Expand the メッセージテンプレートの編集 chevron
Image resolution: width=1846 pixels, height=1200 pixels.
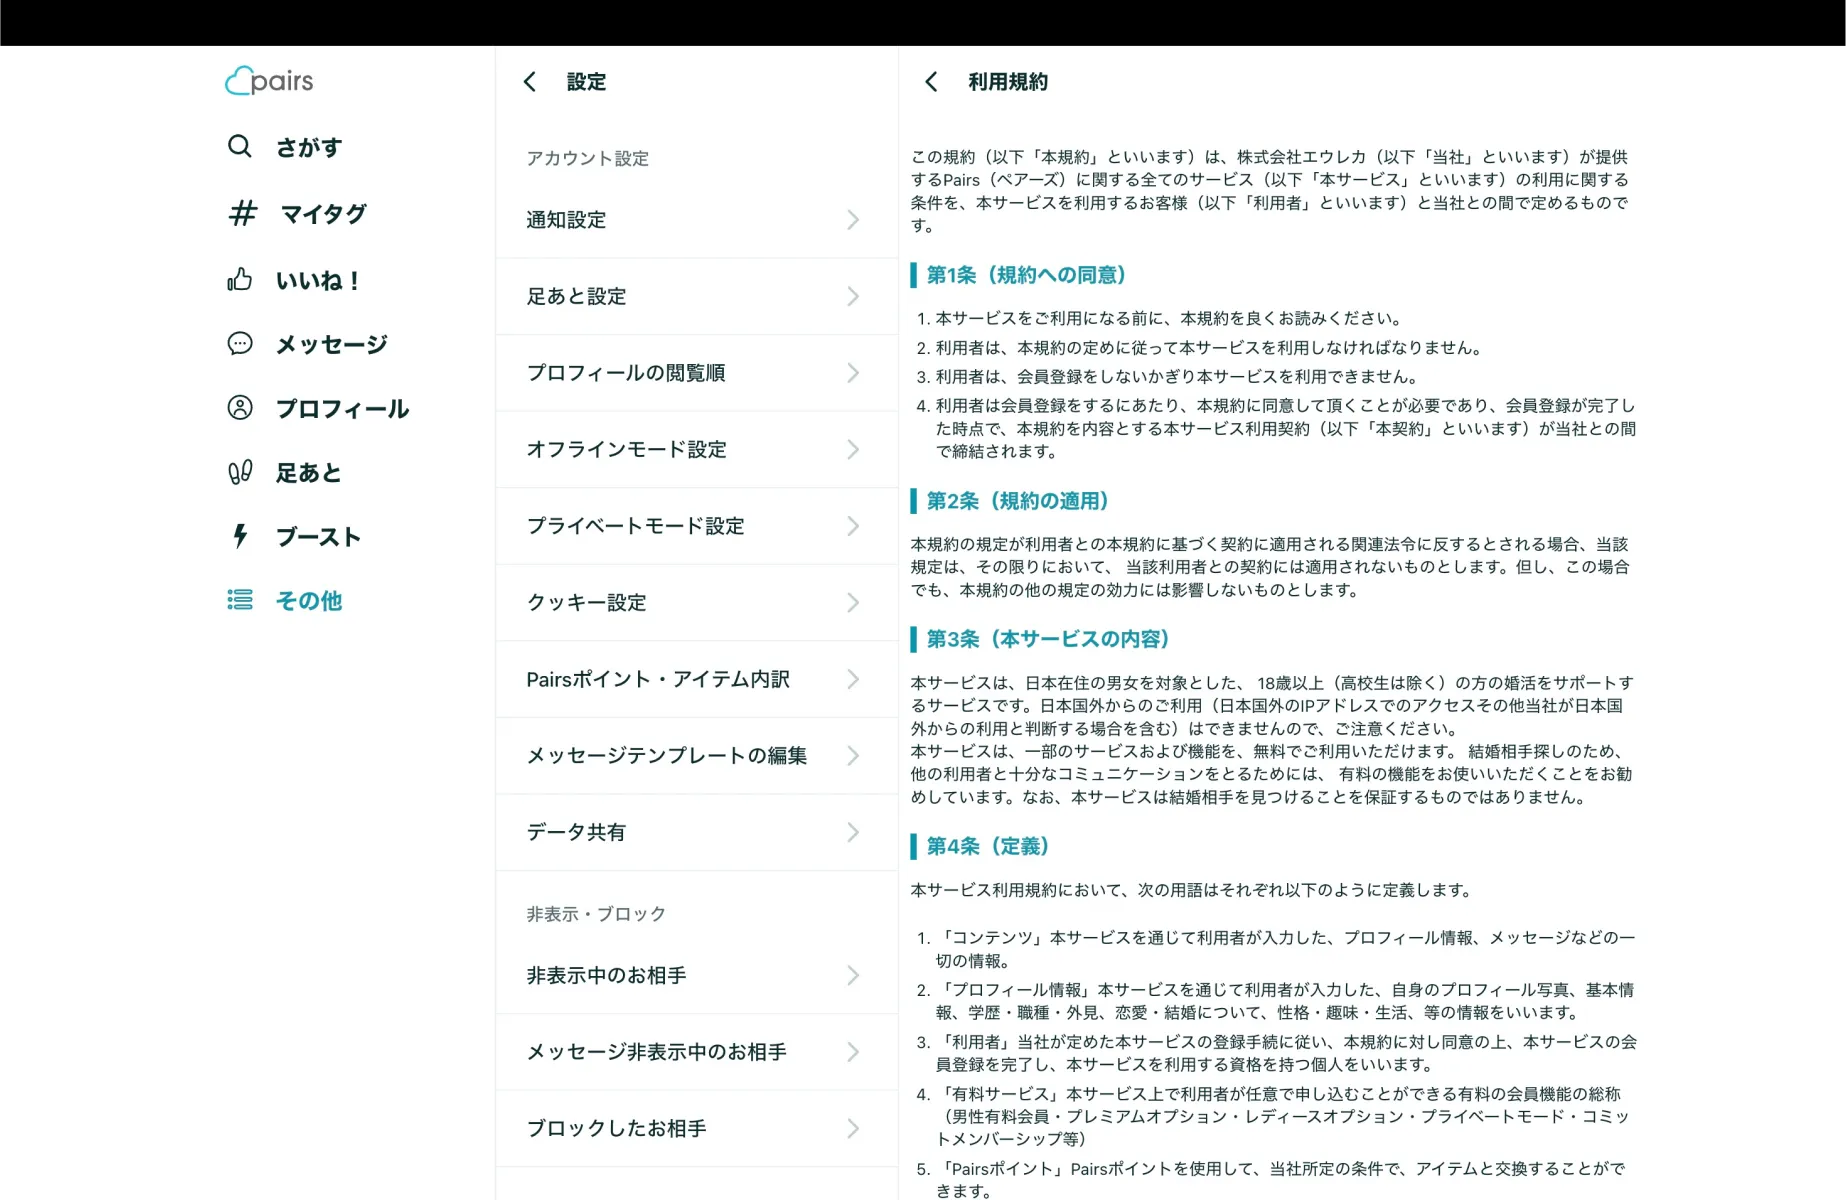853,755
